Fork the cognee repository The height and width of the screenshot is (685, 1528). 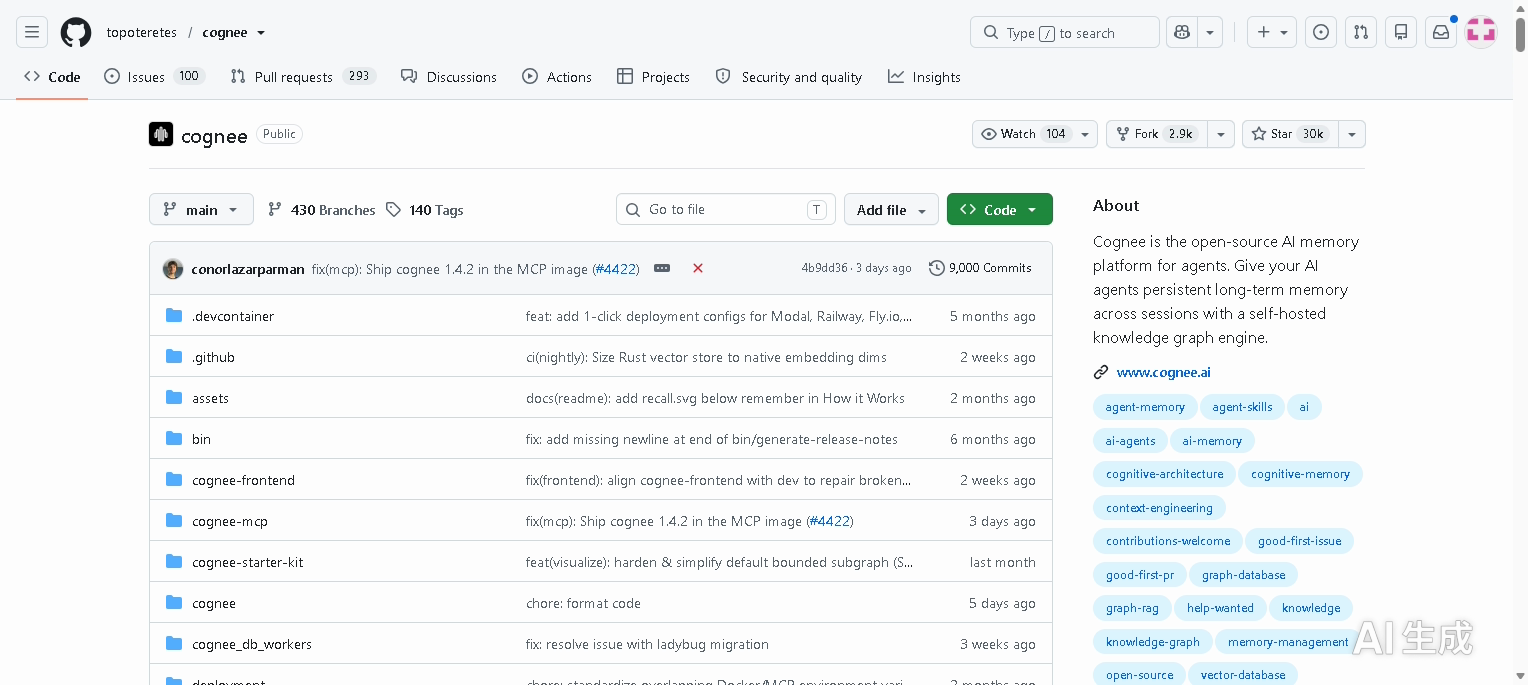click(1156, 134)
